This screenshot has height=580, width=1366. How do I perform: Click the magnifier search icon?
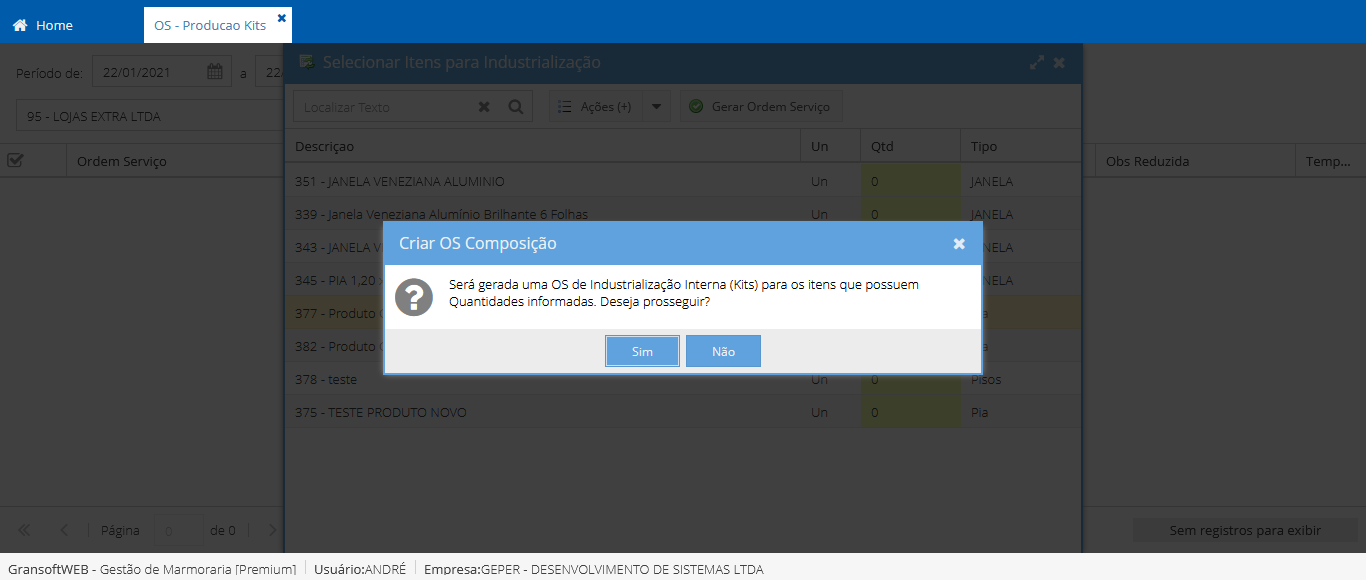tap(516, 107)
